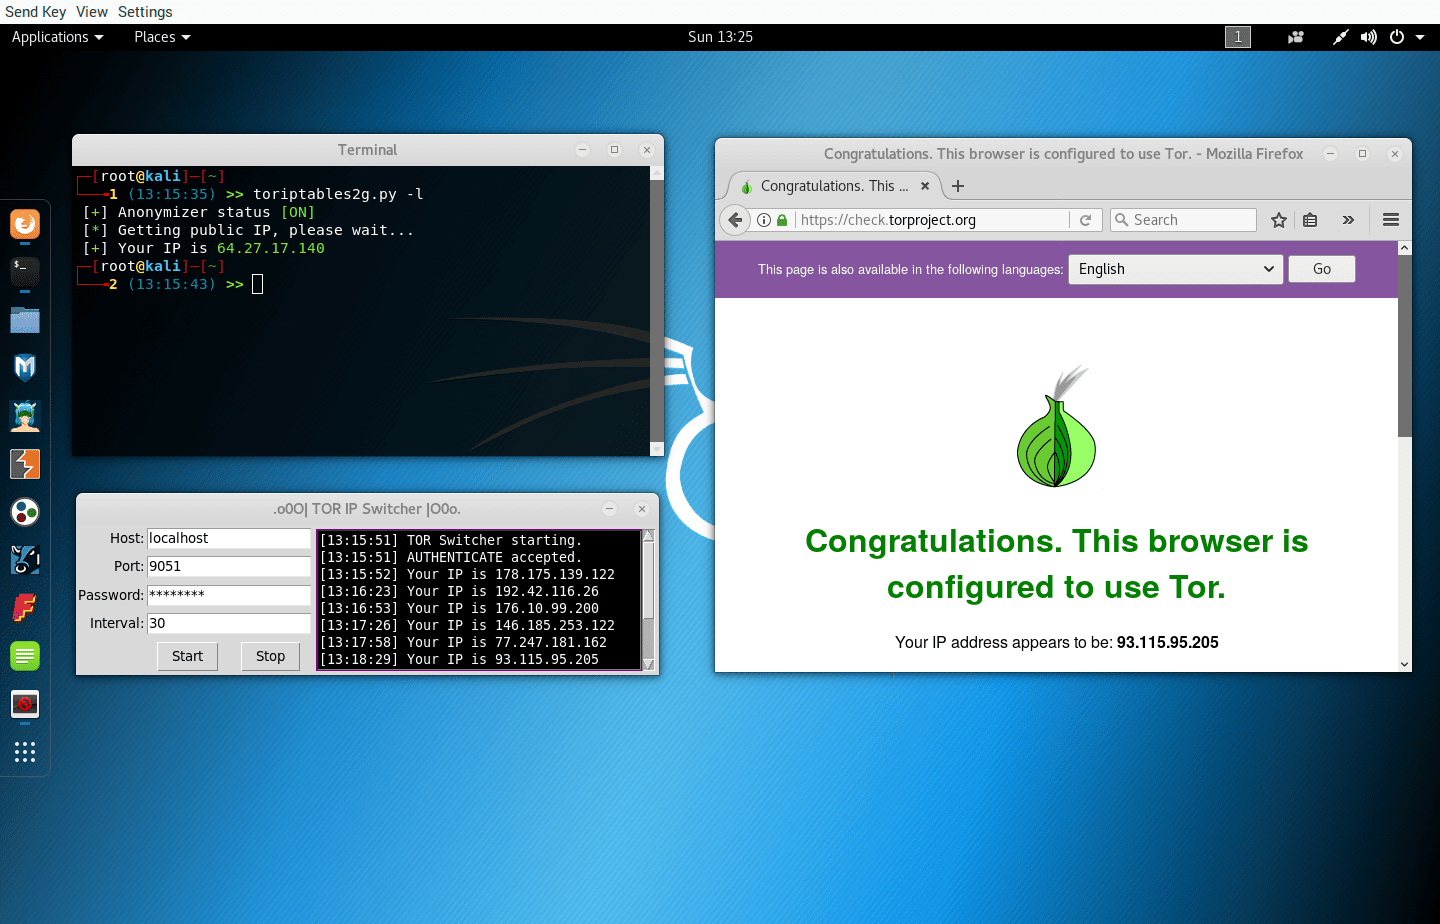This screenshot has width=1440, height=924.
Task: Click the Terminal window scrollbar
Action: (657, 311)
